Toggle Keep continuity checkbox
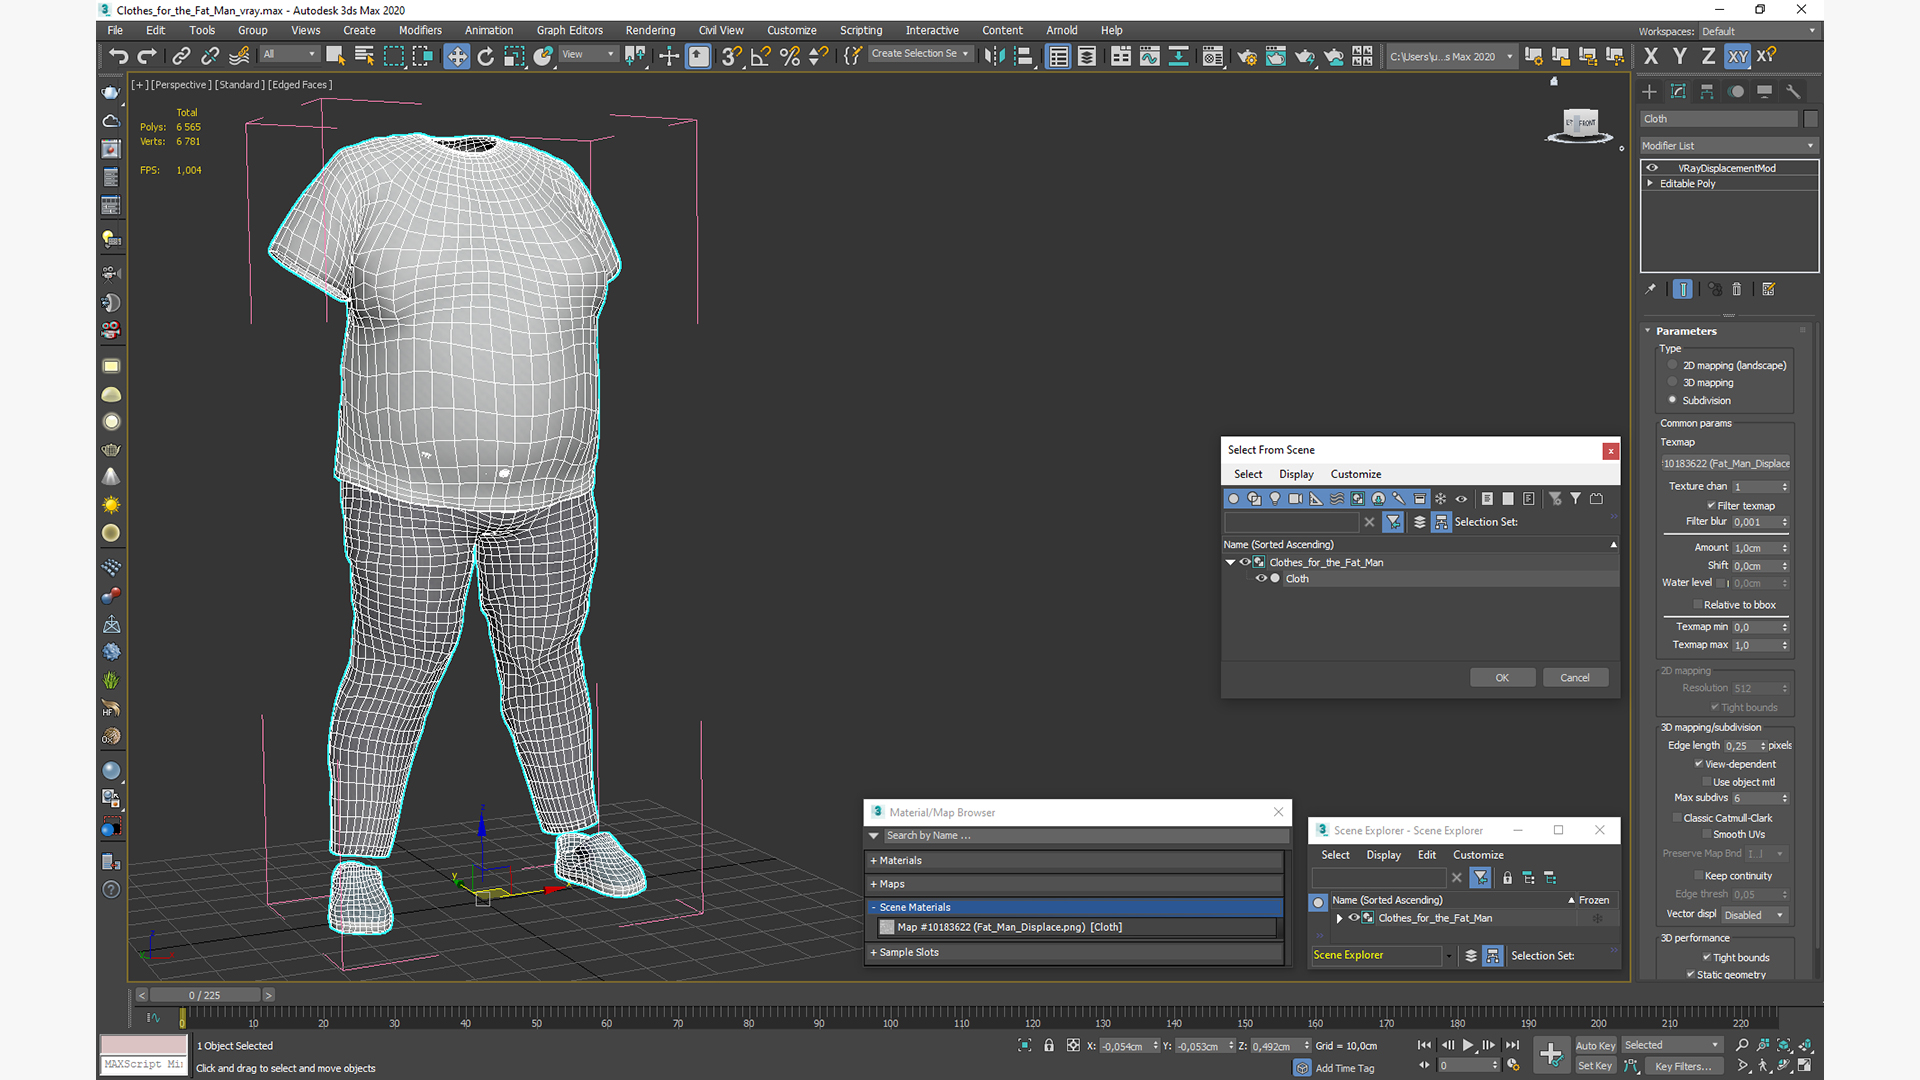The width and height of the screenshot is (1920, 1080). (1698, 876)
